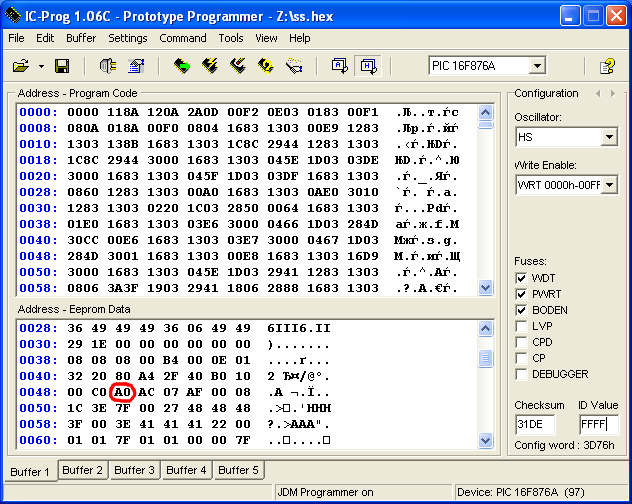Click the Program All chip icon
This screenshot has width=632, height=504.
coord(210,66)
